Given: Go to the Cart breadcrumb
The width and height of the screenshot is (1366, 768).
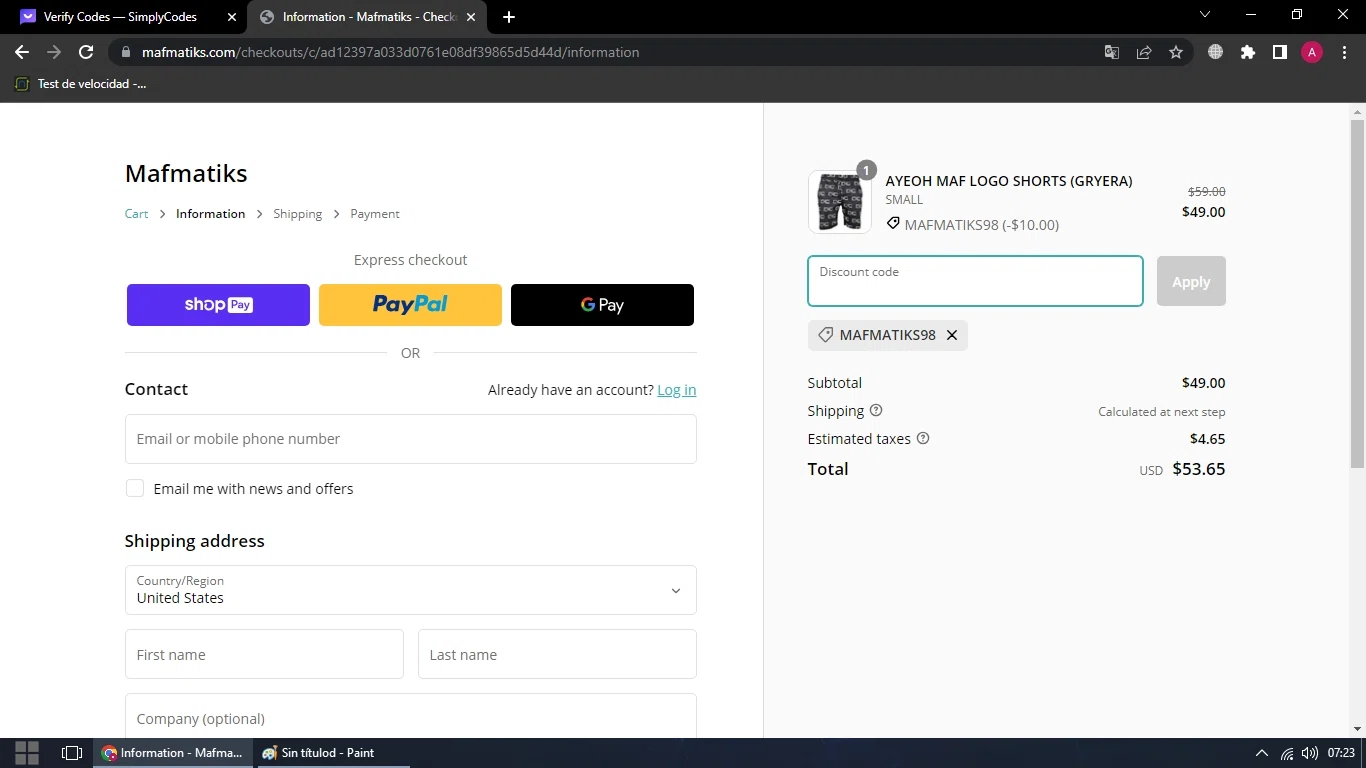Looking at the screenshot, I should tap(136, 214).
